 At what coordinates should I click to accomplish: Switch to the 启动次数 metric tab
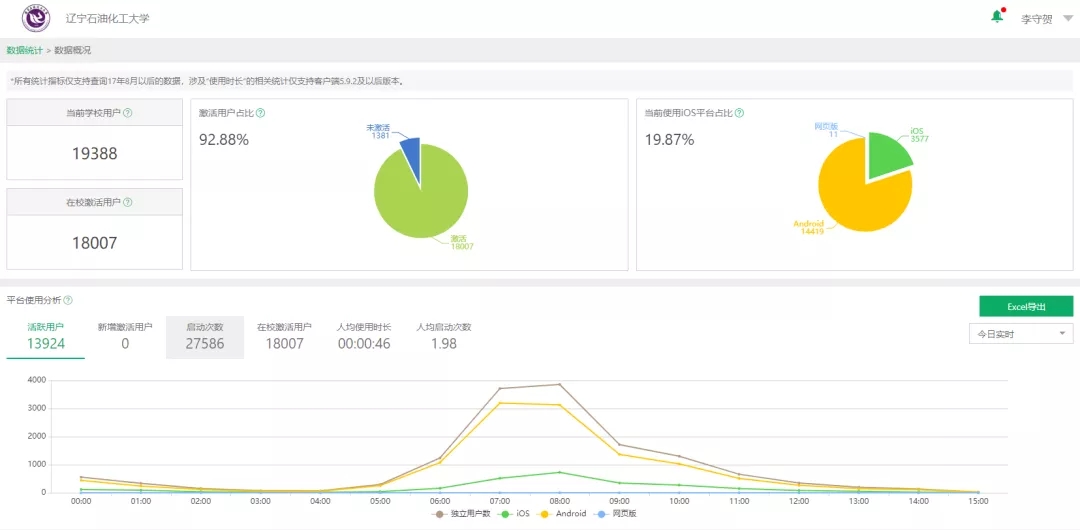pos(205,337)
